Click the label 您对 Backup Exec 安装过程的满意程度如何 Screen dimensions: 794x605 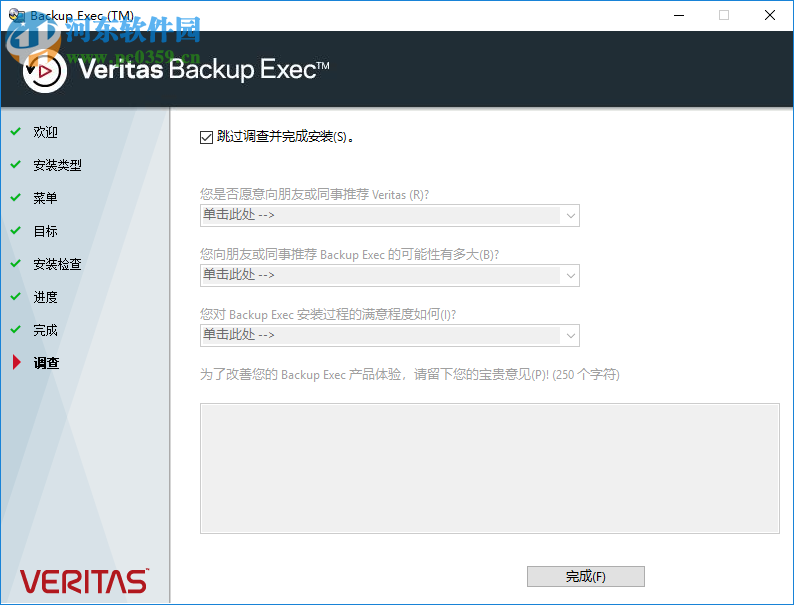coord(328,314)
